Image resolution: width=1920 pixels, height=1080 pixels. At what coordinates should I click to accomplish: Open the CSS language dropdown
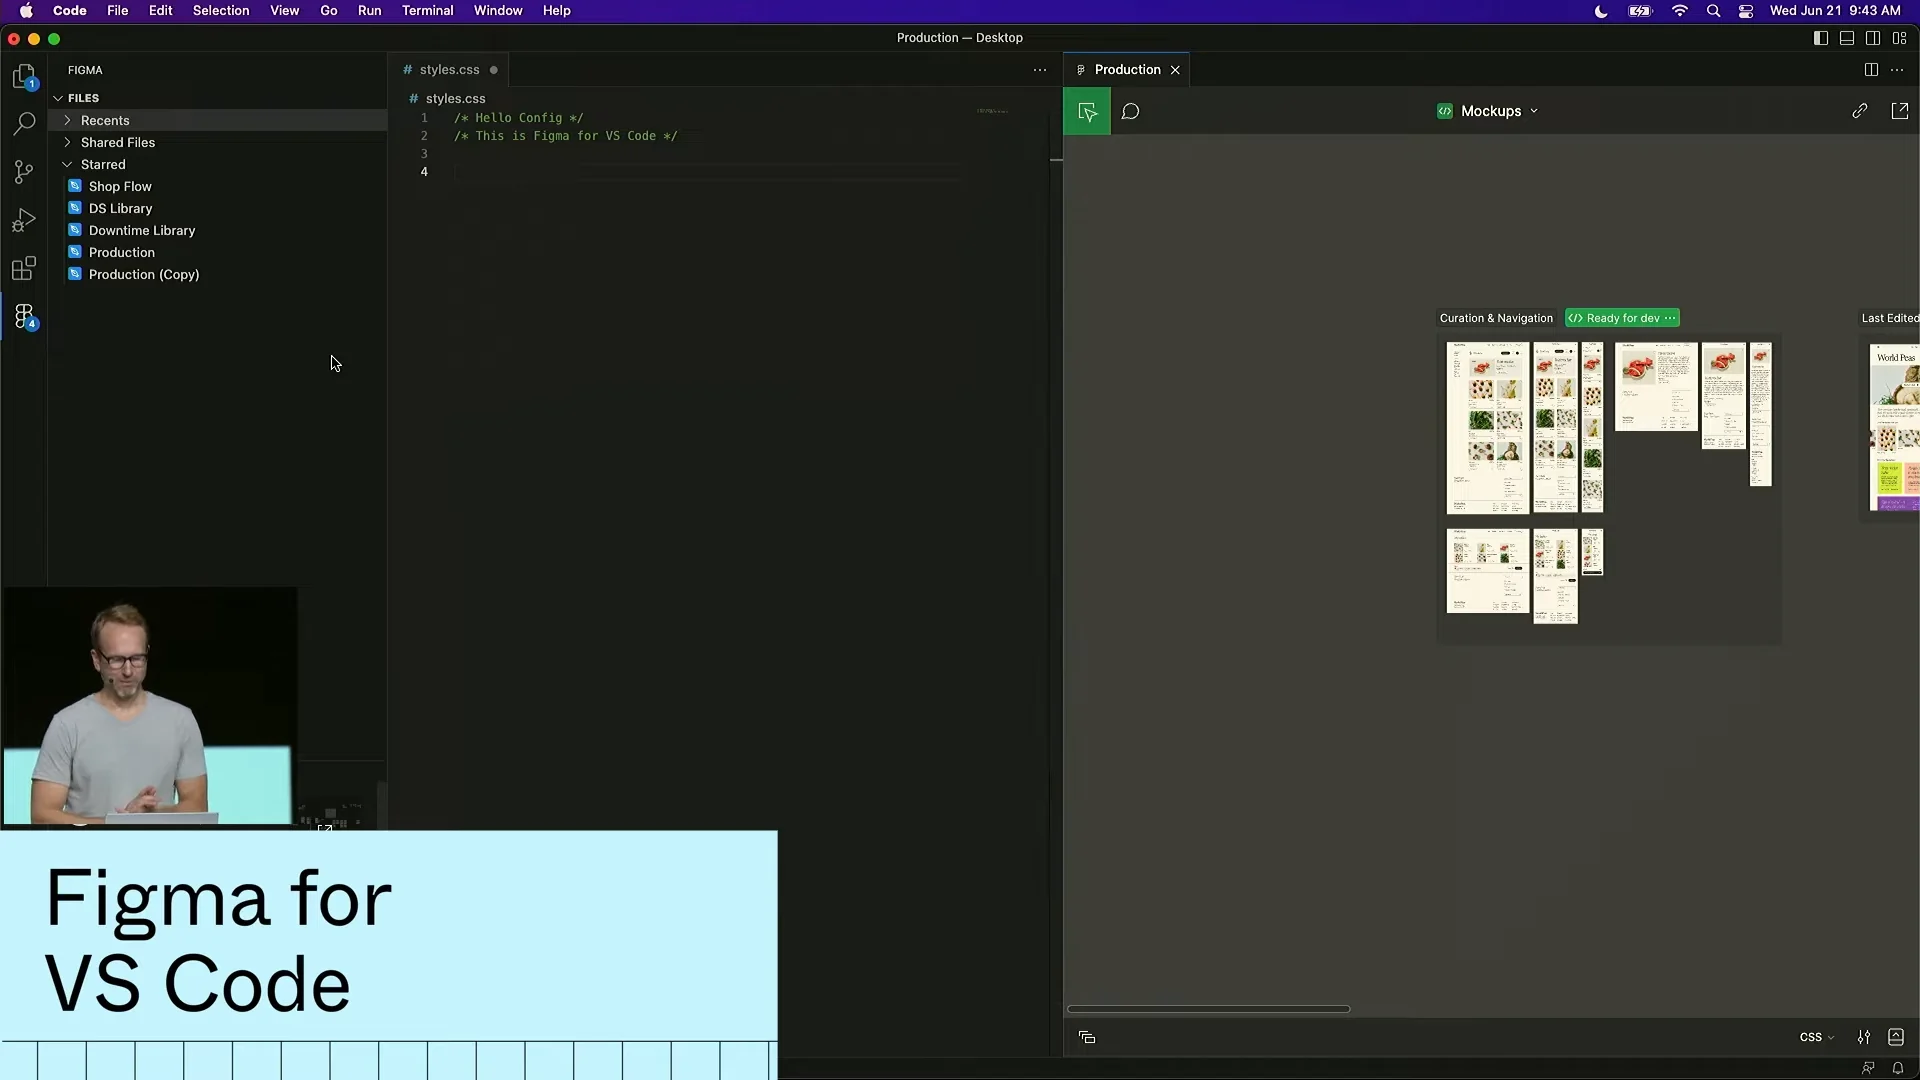tap(1817, 1037)
